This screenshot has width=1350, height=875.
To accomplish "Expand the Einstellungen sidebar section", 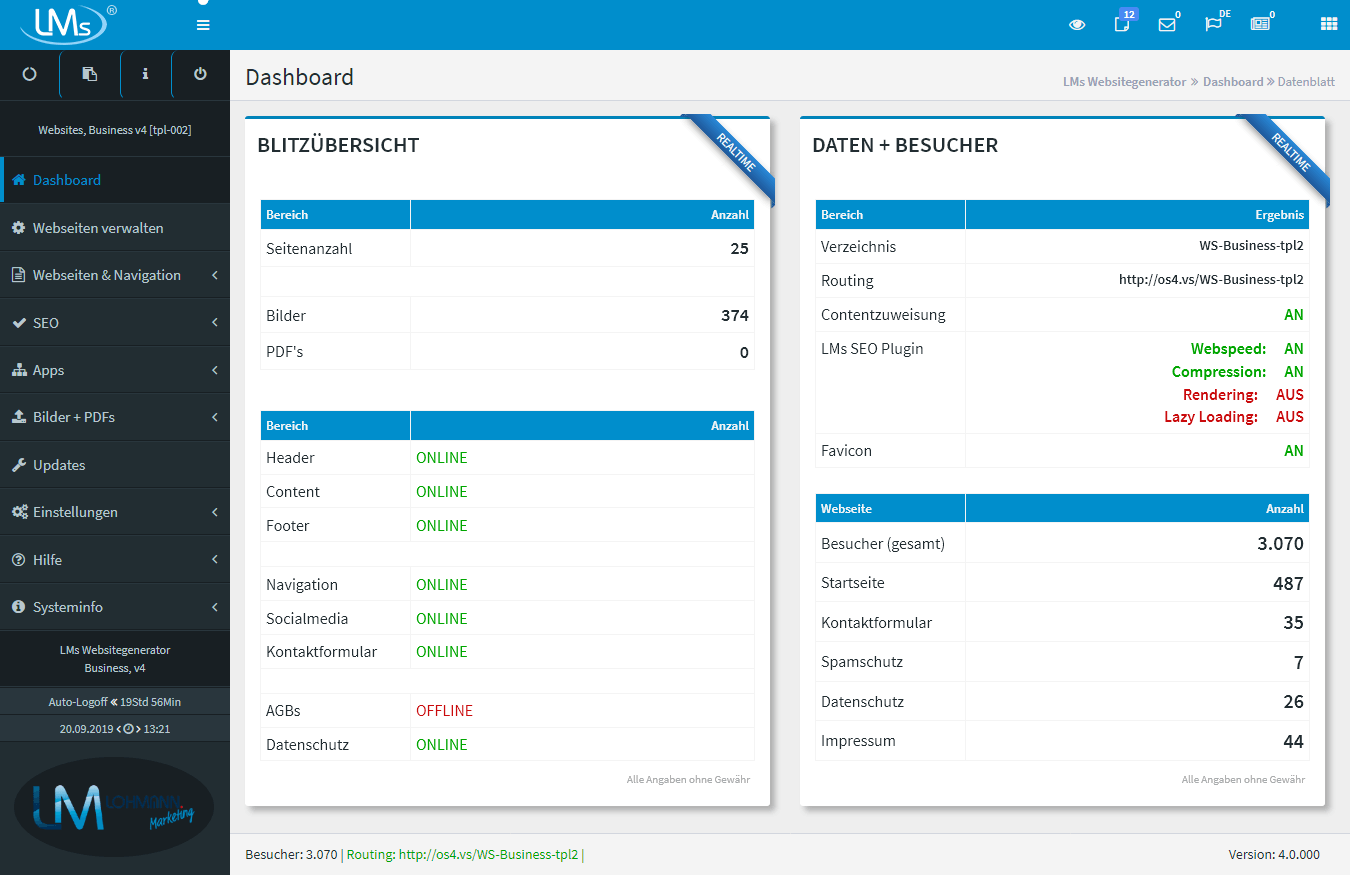I will coord(75,512).
